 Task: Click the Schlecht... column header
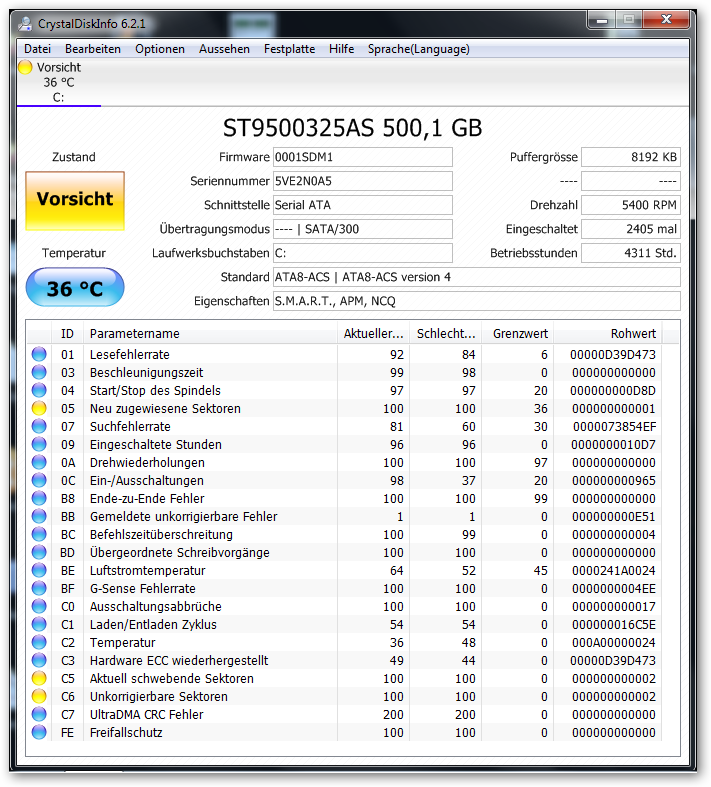(x=446, y=334)
